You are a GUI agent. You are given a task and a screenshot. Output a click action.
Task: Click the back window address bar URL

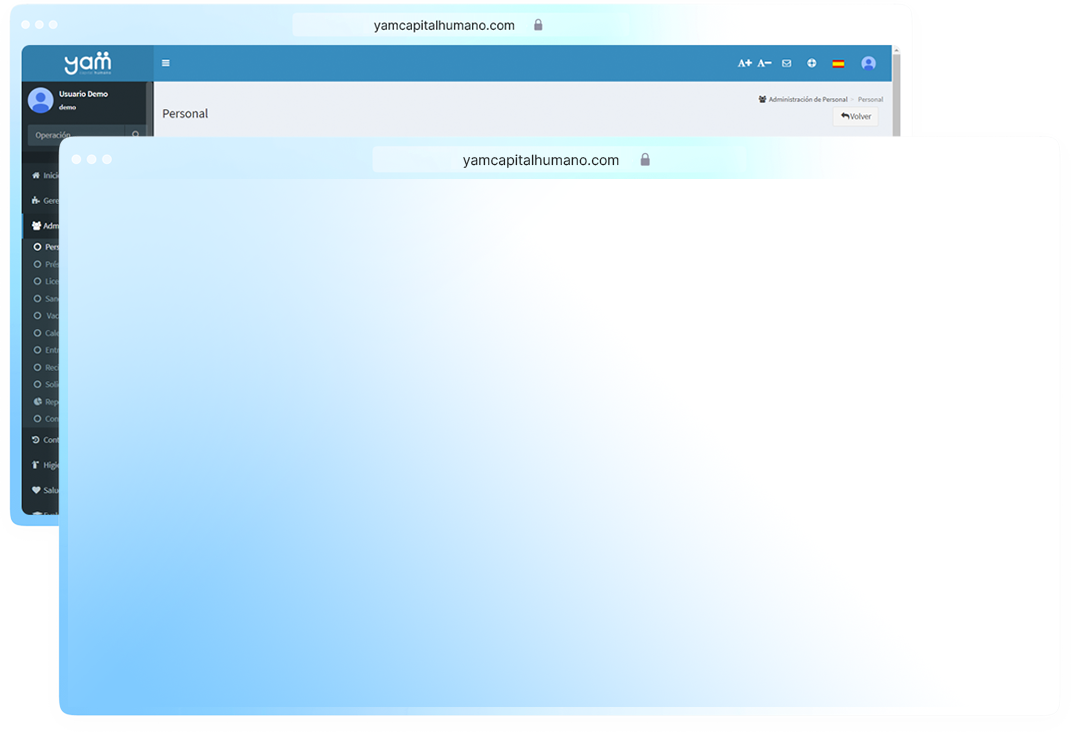click(444, 25)
